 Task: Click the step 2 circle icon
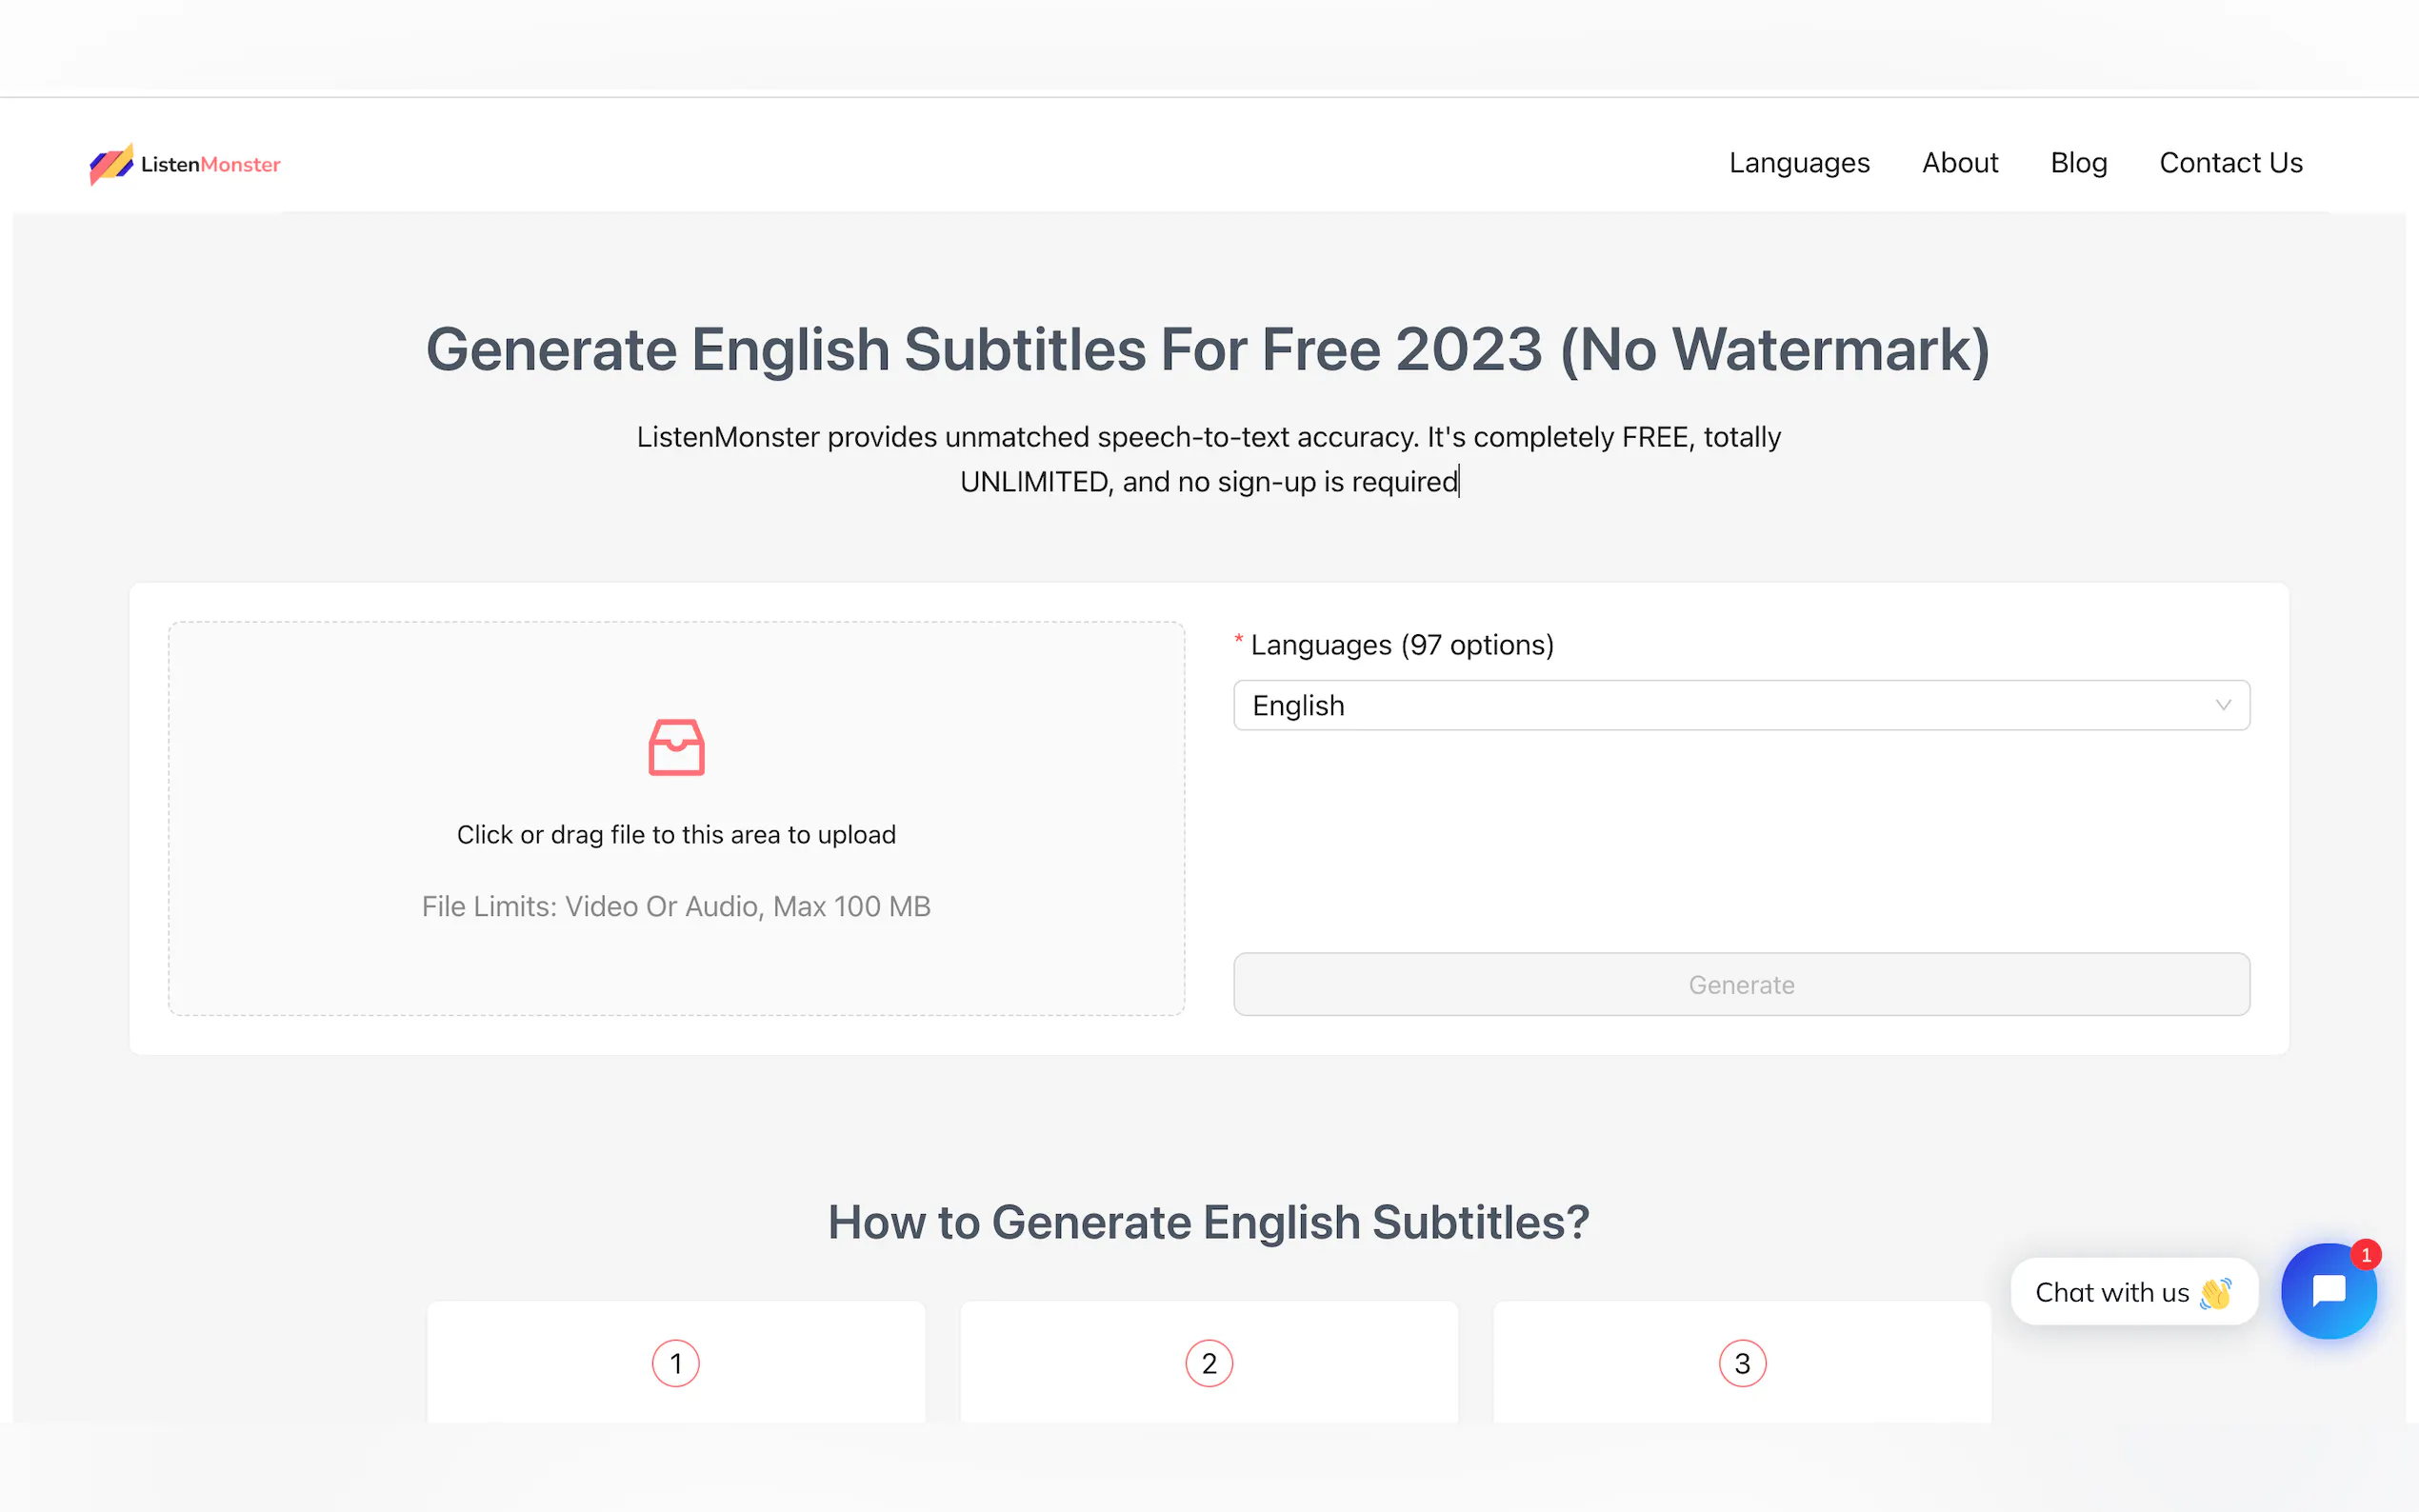point(1209,1363)
